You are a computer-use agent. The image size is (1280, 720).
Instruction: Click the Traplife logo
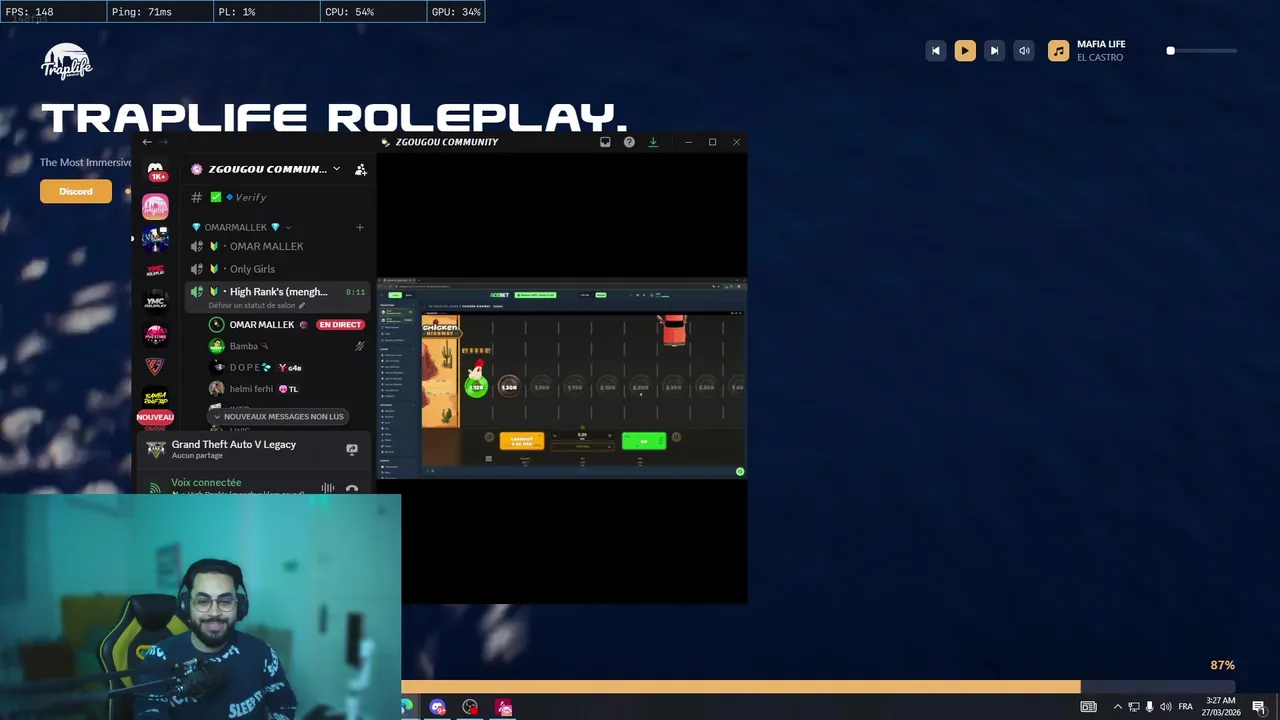coord(67,62)
